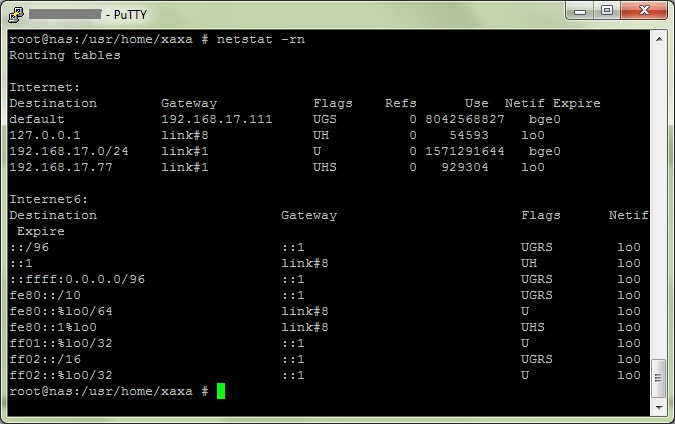675x424 pixels.
Task: Minimize the PuTTY window
Action: tap(580, 10)
